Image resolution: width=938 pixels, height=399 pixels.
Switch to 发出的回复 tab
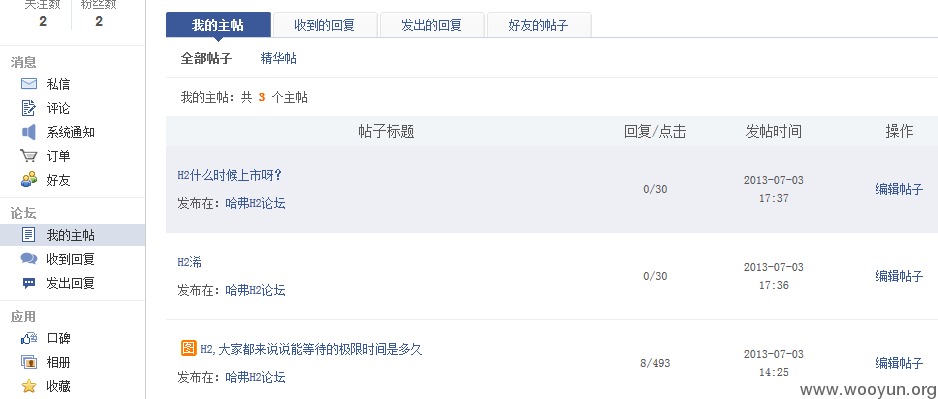(x=432, y=25)
